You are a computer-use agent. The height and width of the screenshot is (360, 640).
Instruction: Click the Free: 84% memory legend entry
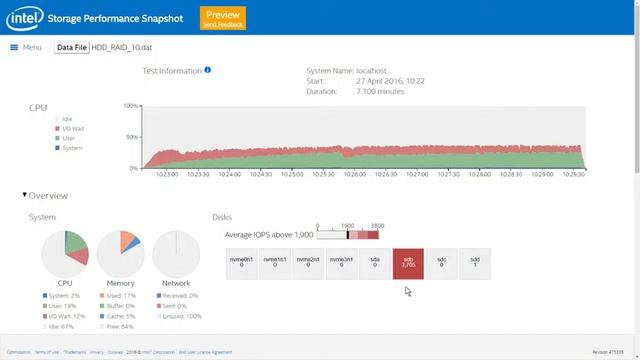point(117,327)
